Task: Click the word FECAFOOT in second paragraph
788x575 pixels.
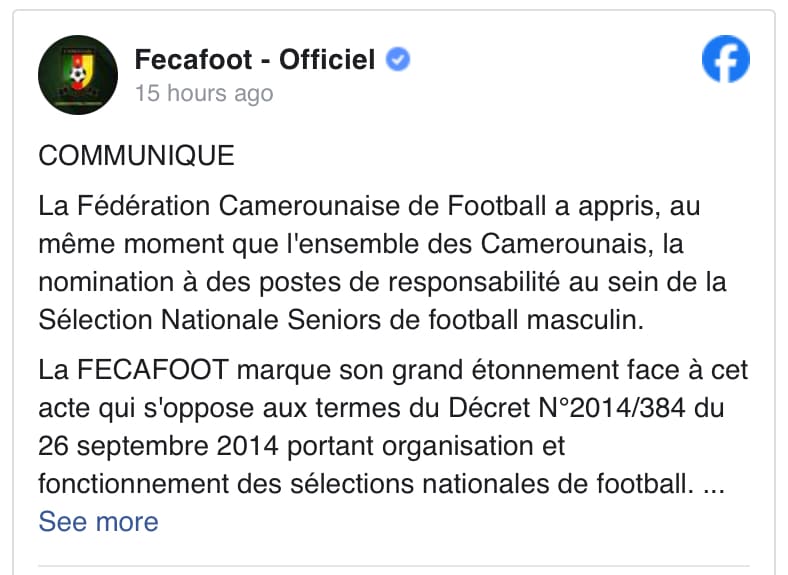Action: click(153, 370)
